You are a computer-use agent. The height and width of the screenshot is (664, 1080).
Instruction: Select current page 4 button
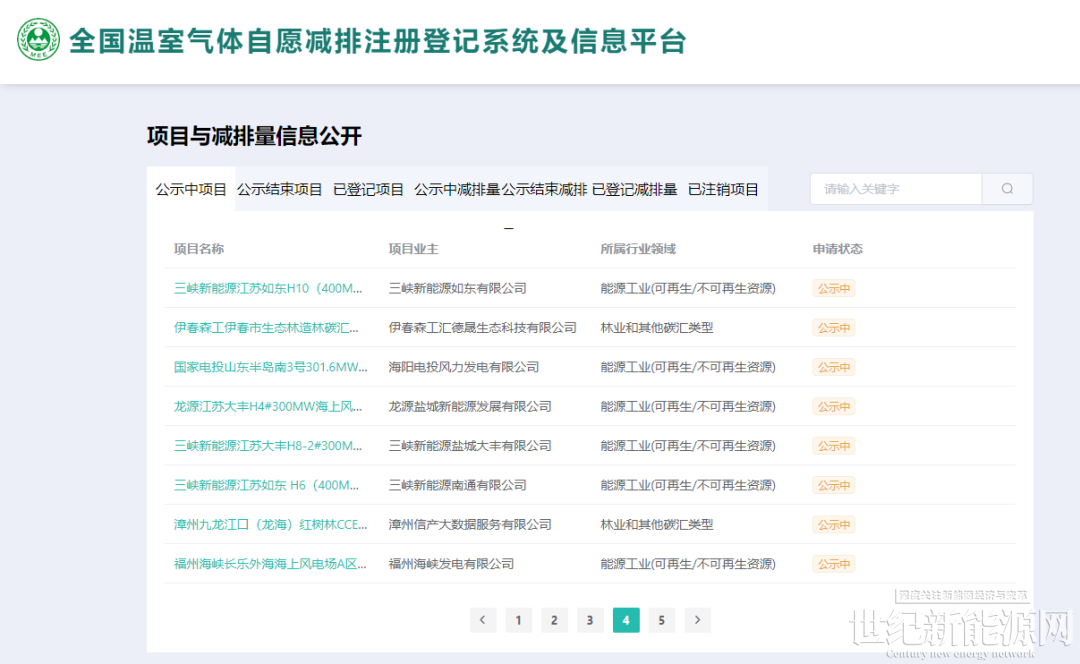click(626, 620)
